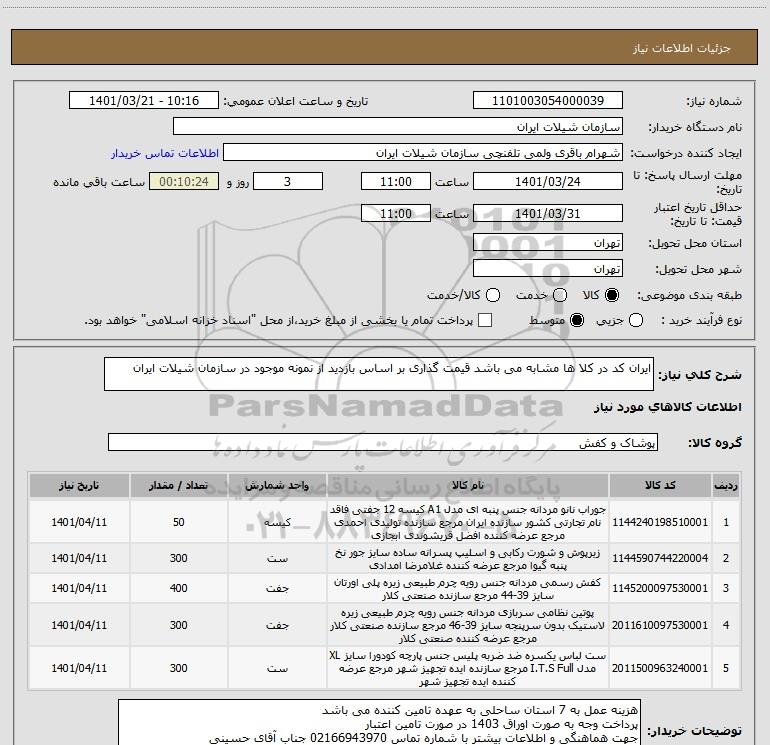Click the اطلاعات کالاهای مورد نیاز section heading
The height and width of the screenshot is (745, 770).
tap(668, 407)
